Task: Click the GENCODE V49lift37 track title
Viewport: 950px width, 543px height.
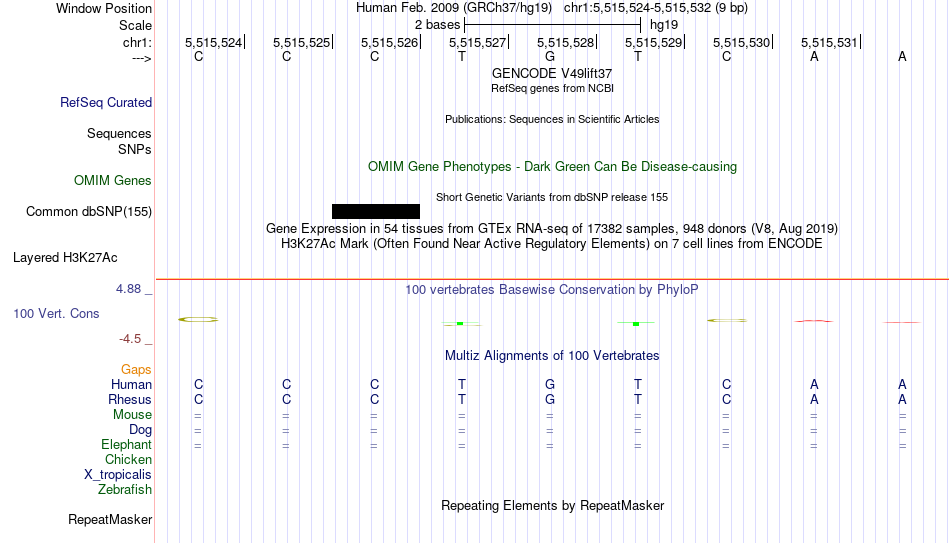Action: point(552,73)
